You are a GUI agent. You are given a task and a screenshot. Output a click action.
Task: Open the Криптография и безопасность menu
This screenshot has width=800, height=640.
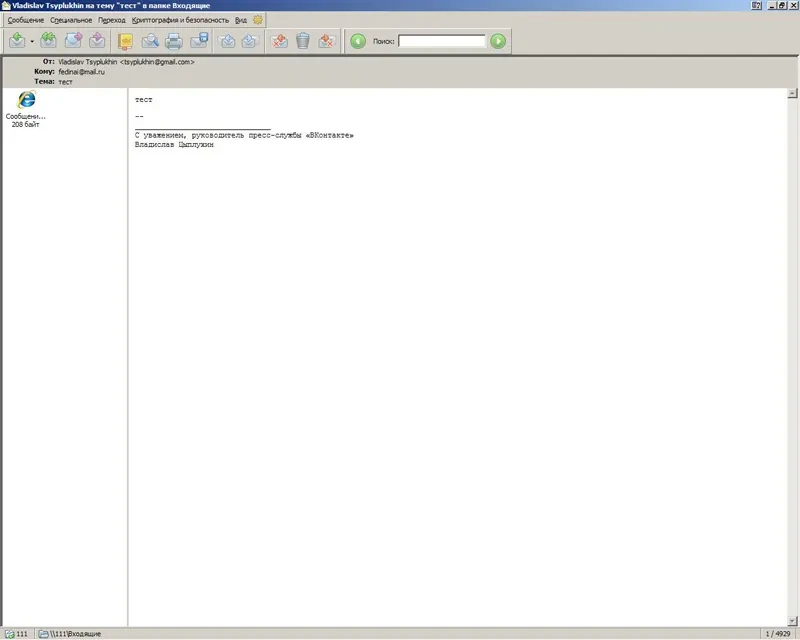[180, 20]
